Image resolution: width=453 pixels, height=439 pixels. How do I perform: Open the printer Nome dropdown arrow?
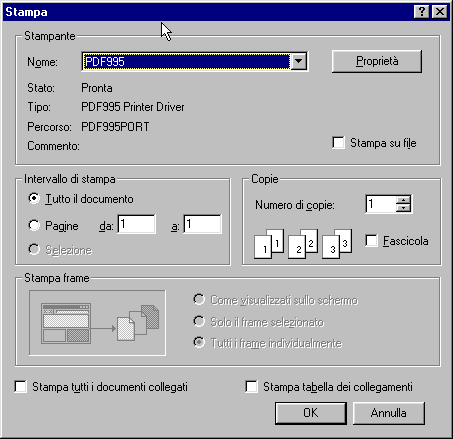tap(299, 61)
